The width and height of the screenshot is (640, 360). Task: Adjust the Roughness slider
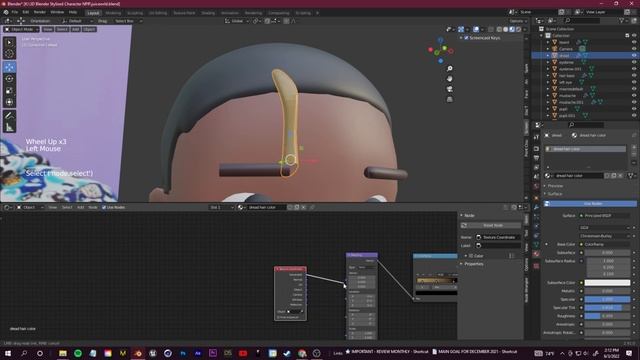[x=607, y=316]
